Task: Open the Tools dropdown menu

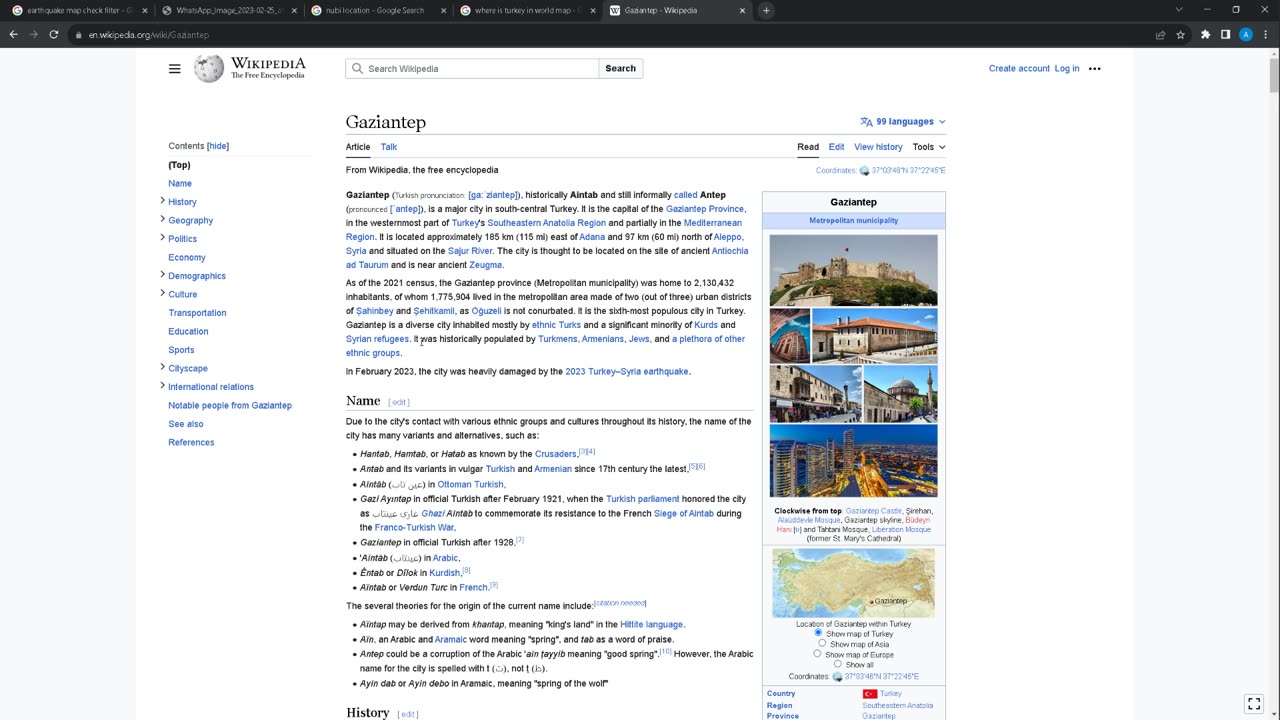Action: pos(928,147)
